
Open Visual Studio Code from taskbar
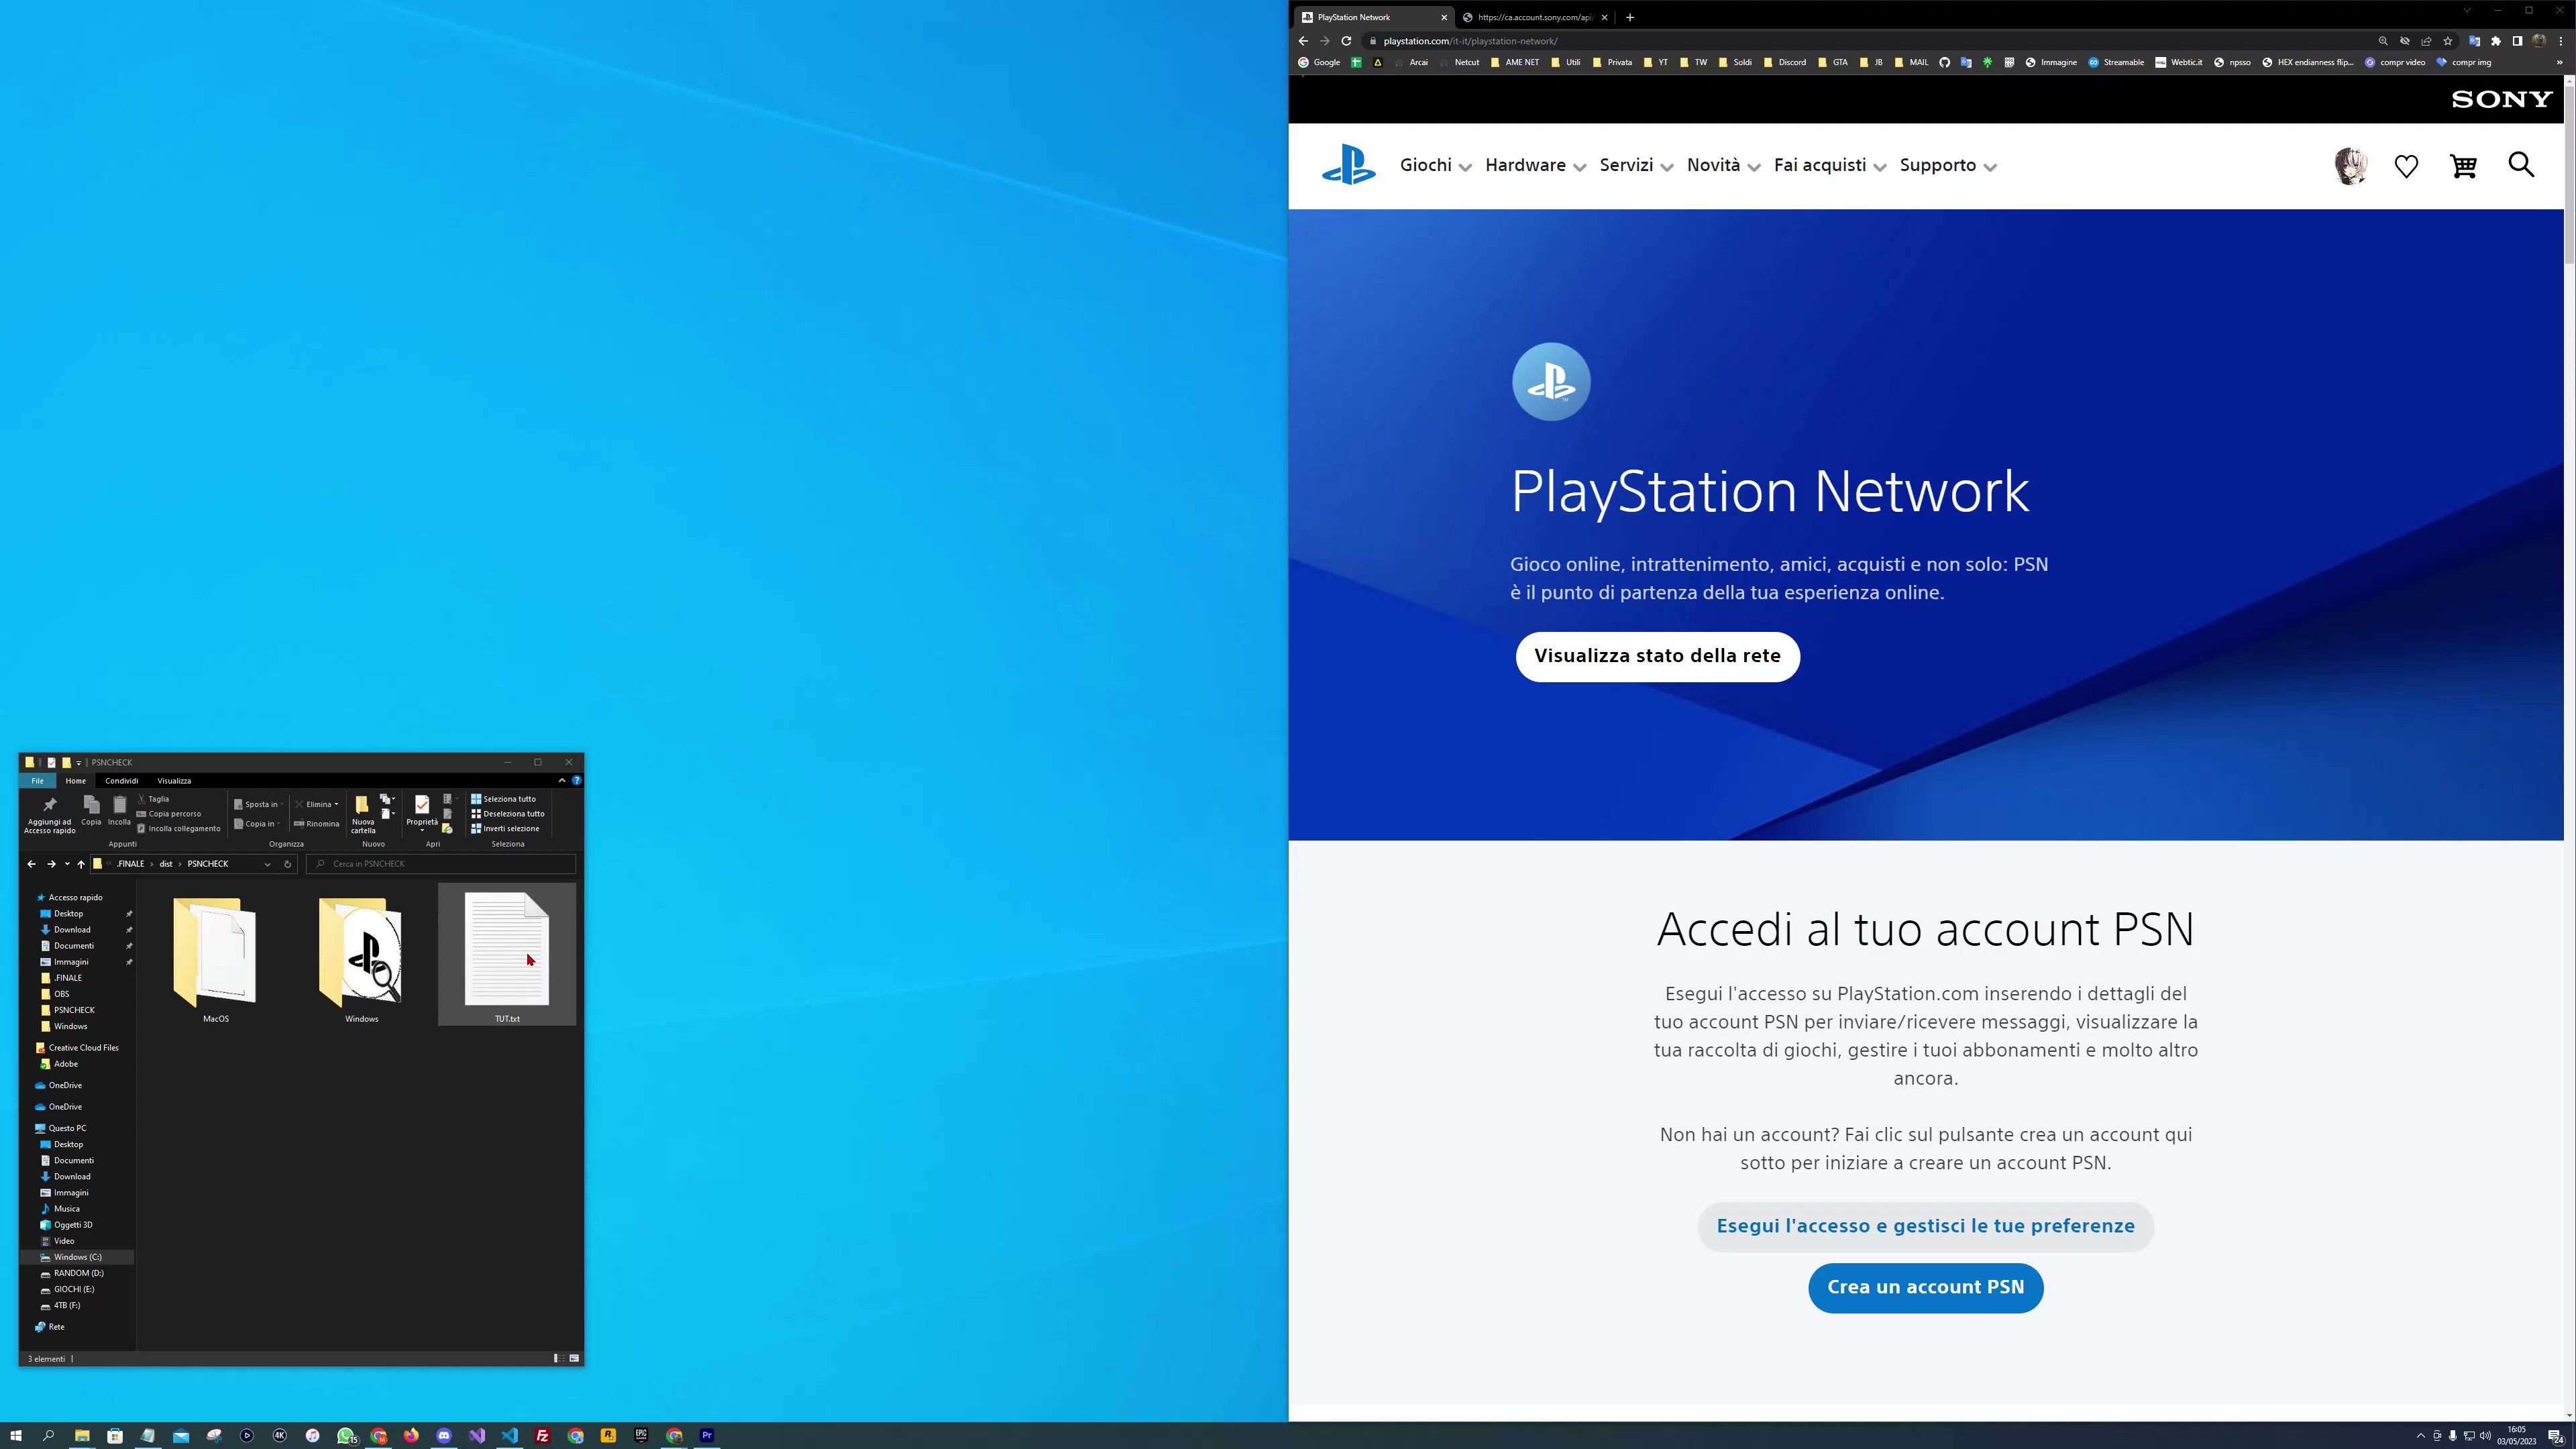[510, 1435]
